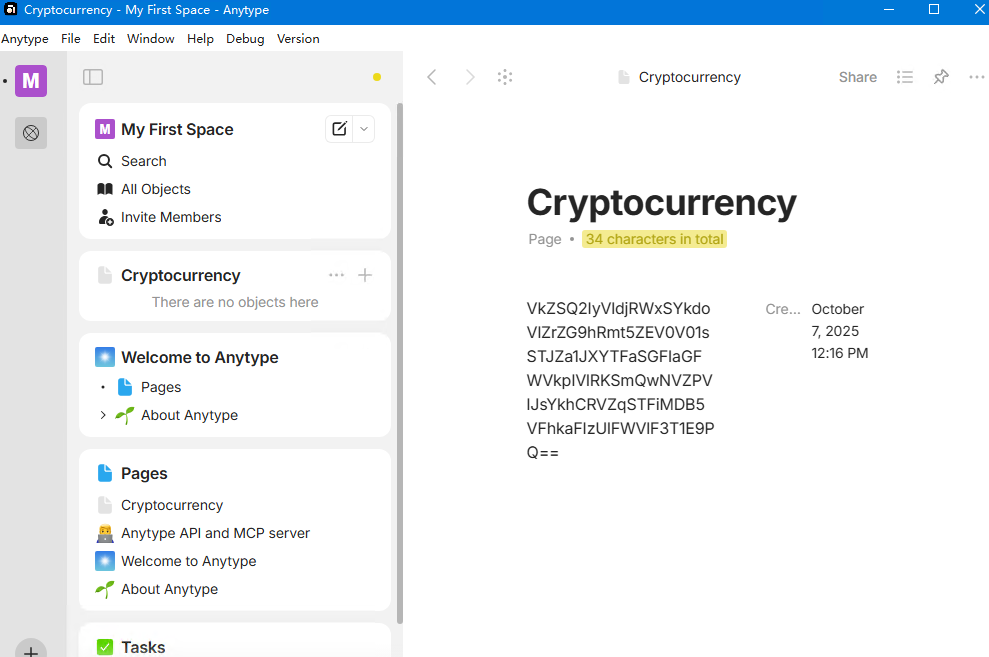989x657 pixels.
Task: Open About Anytype in Pages list
Action: [170, 589]
